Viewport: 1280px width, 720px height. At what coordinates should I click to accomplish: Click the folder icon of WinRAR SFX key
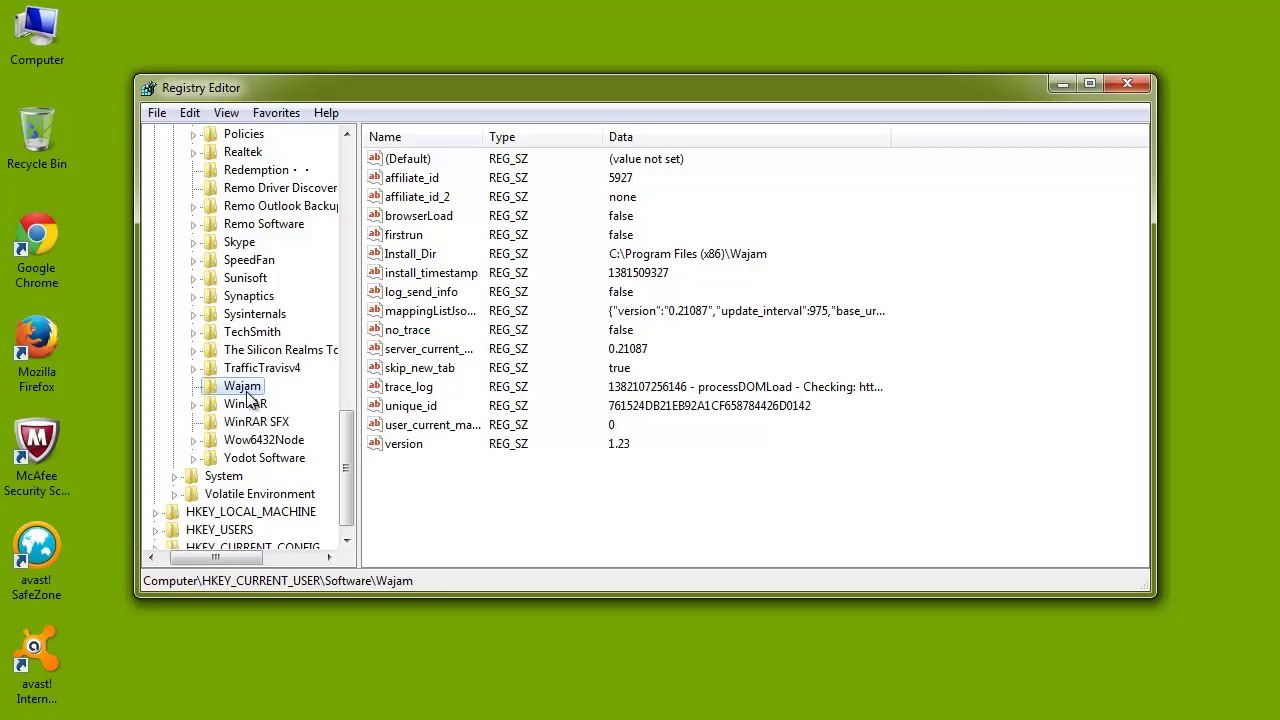[210, 422]
